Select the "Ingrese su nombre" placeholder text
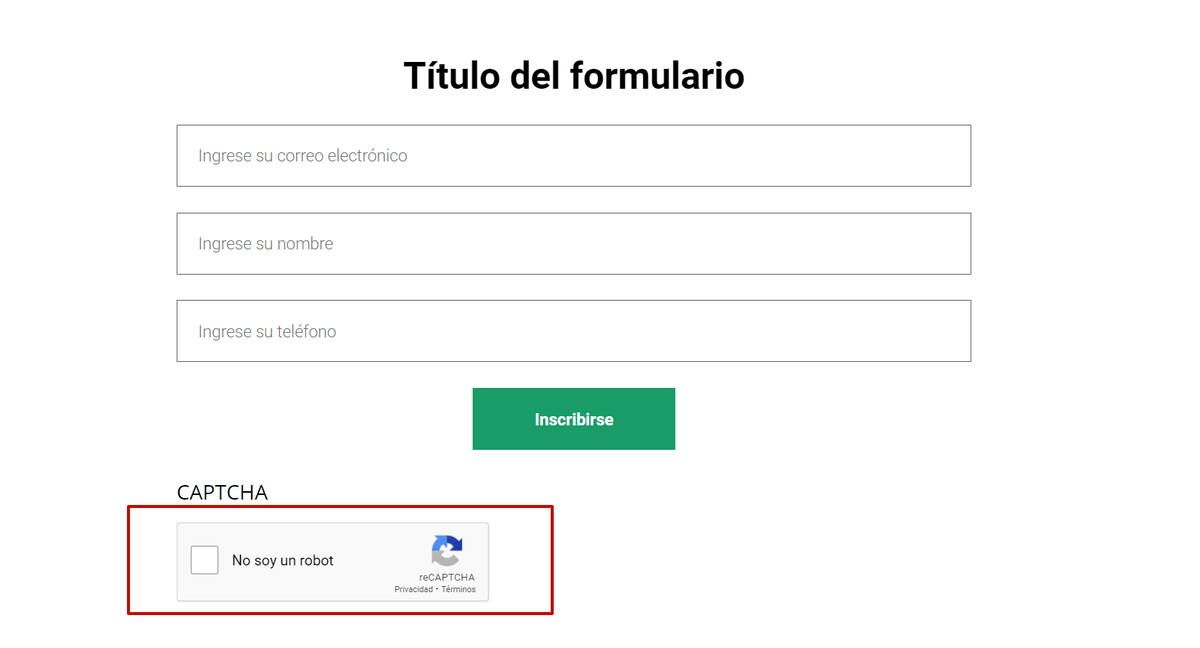 [266, 244]
